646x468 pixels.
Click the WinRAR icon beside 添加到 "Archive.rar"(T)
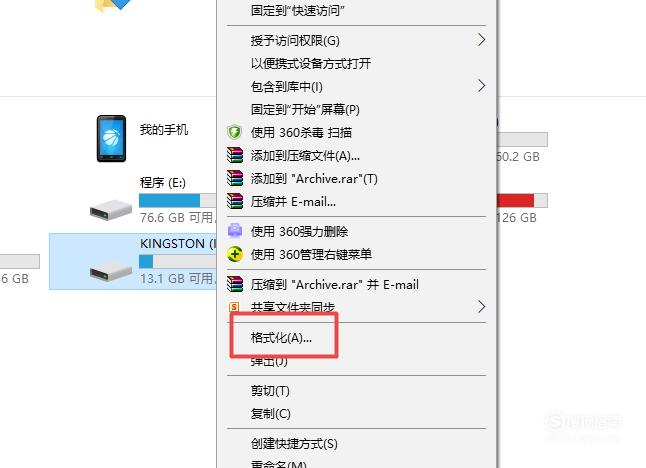click(x=235, y=178)
